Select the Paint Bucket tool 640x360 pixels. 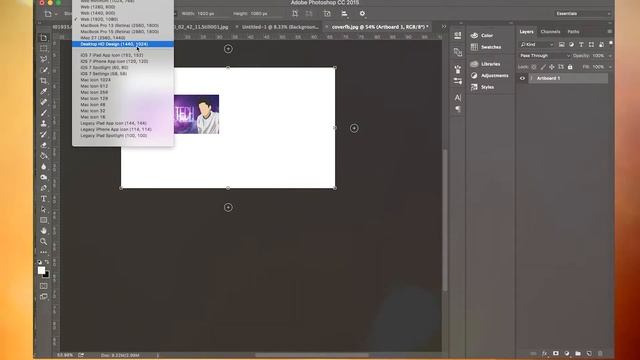pyautogui.click(x=44, y=156)
